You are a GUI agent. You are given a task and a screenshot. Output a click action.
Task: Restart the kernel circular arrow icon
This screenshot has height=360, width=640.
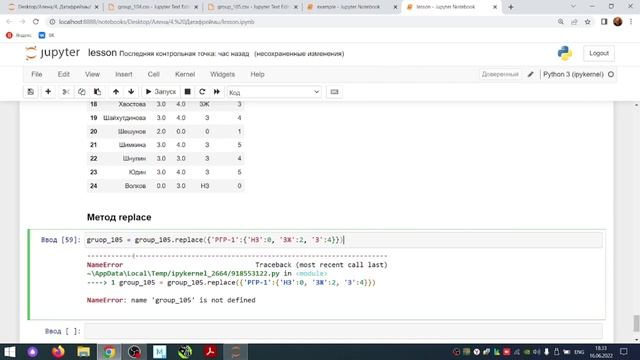pyautogui.click(x=202, y=92)
